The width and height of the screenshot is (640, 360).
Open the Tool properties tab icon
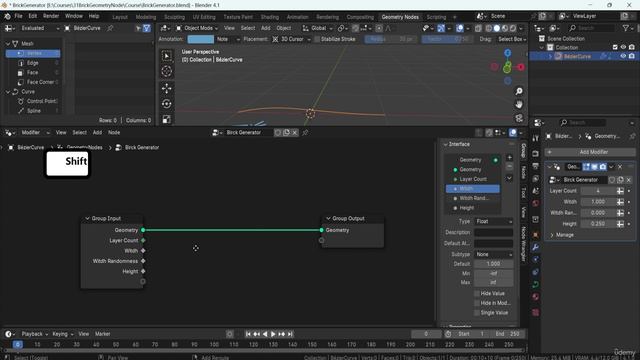click(536, 139)
